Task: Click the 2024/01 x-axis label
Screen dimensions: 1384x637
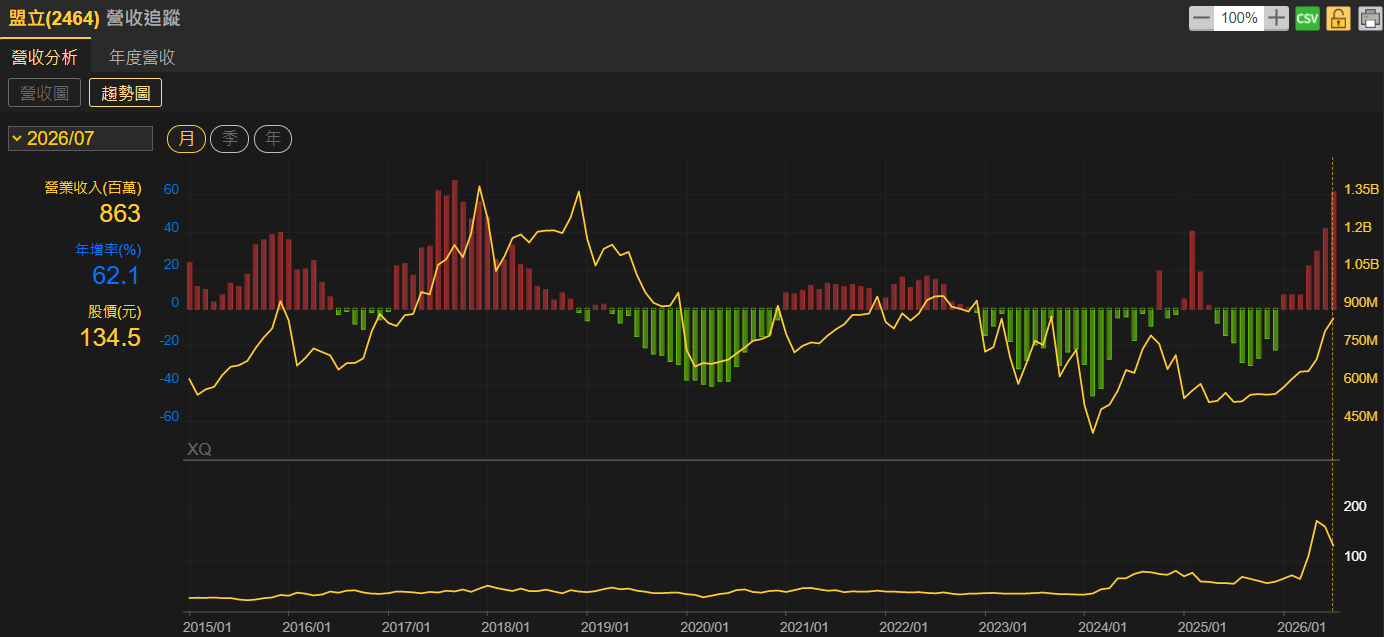Action: tap(1103, 627)
